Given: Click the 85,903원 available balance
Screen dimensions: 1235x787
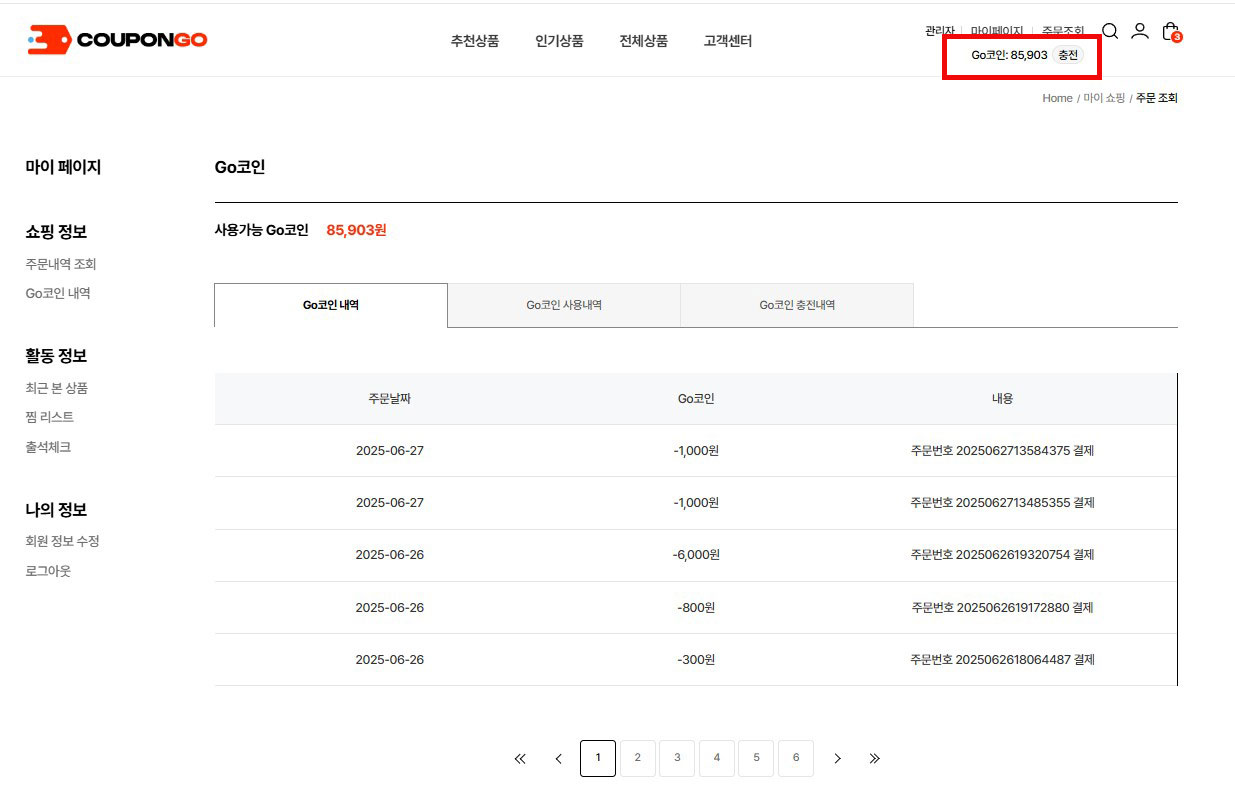Looking at the screenshot, I should click(356, 230).
